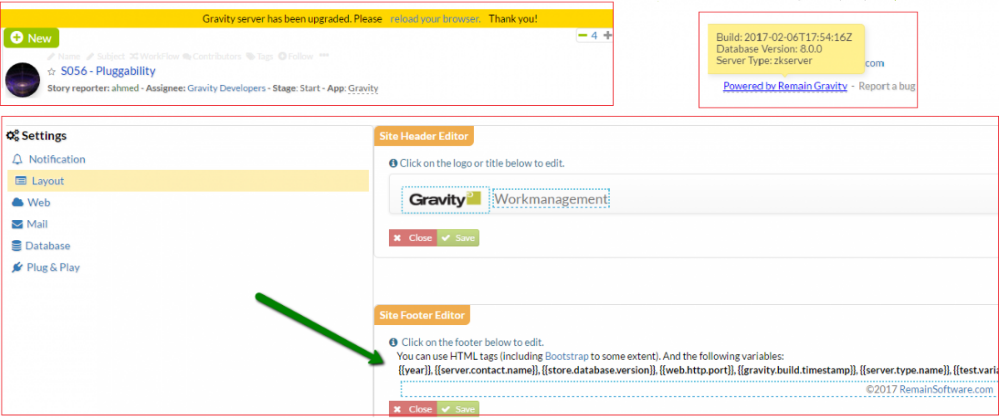This screenshot has height=418, width=1002.
Task: Click the {{server.type.name}} variable
Action: [x=904, y=369]
